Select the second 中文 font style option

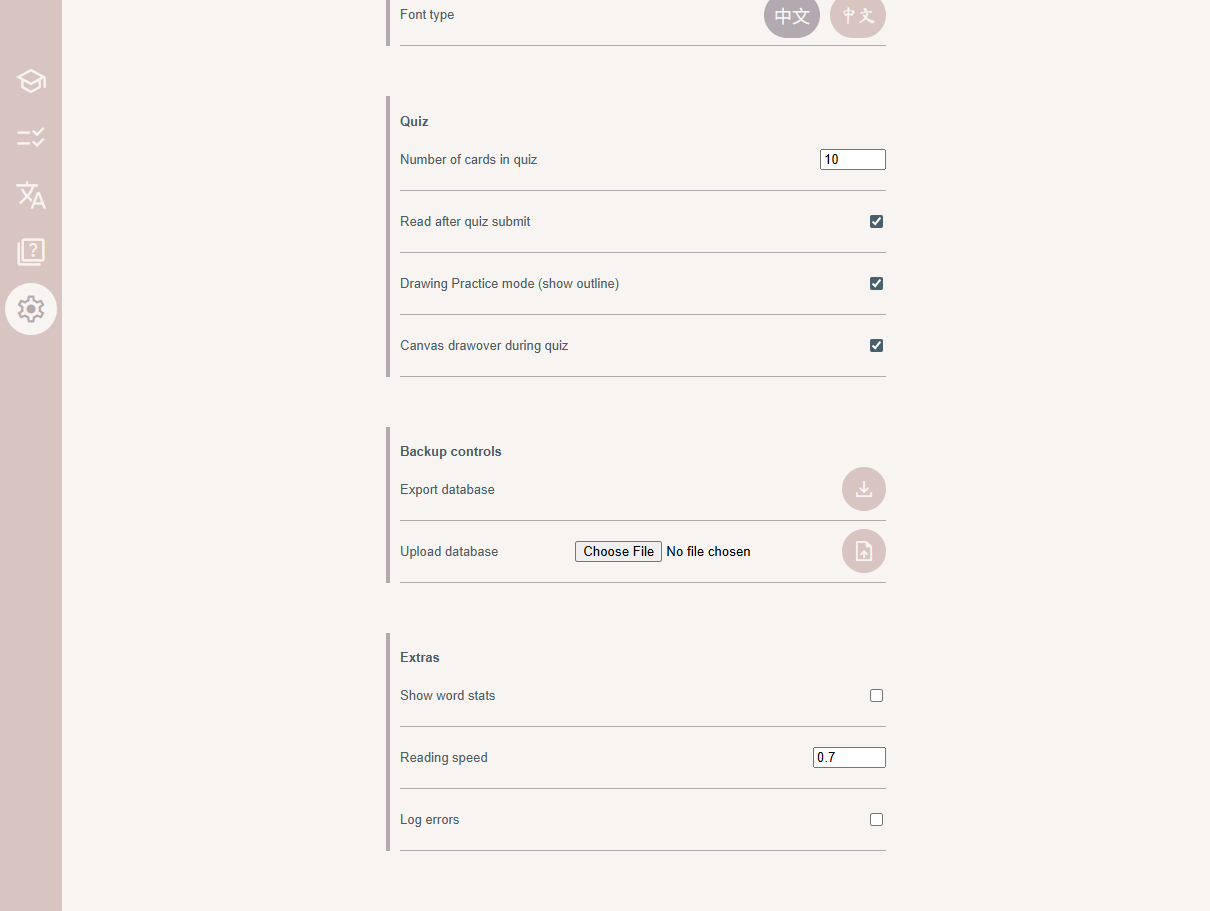click(857, 18)
